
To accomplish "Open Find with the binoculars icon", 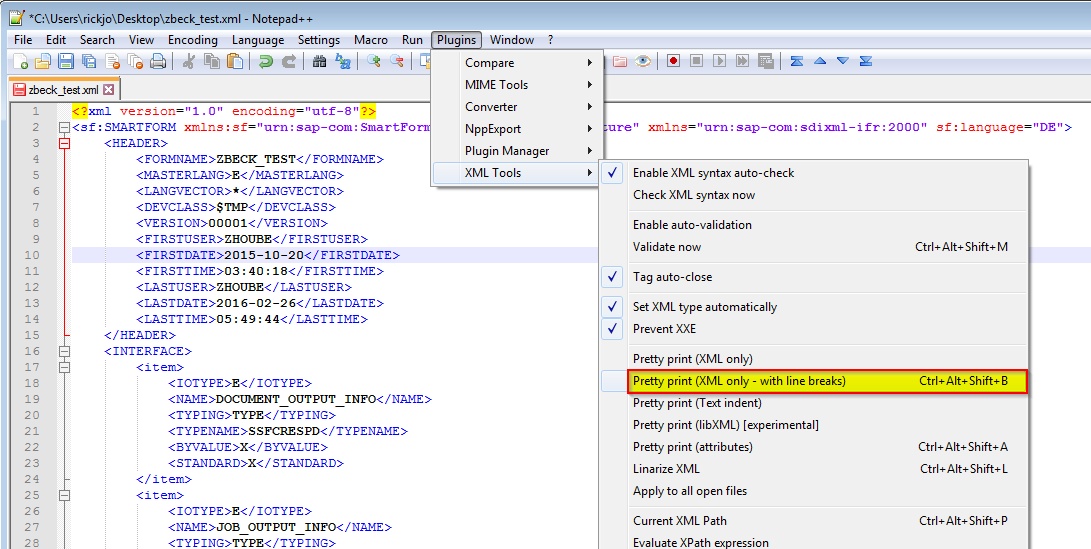I will coord(319,61).
